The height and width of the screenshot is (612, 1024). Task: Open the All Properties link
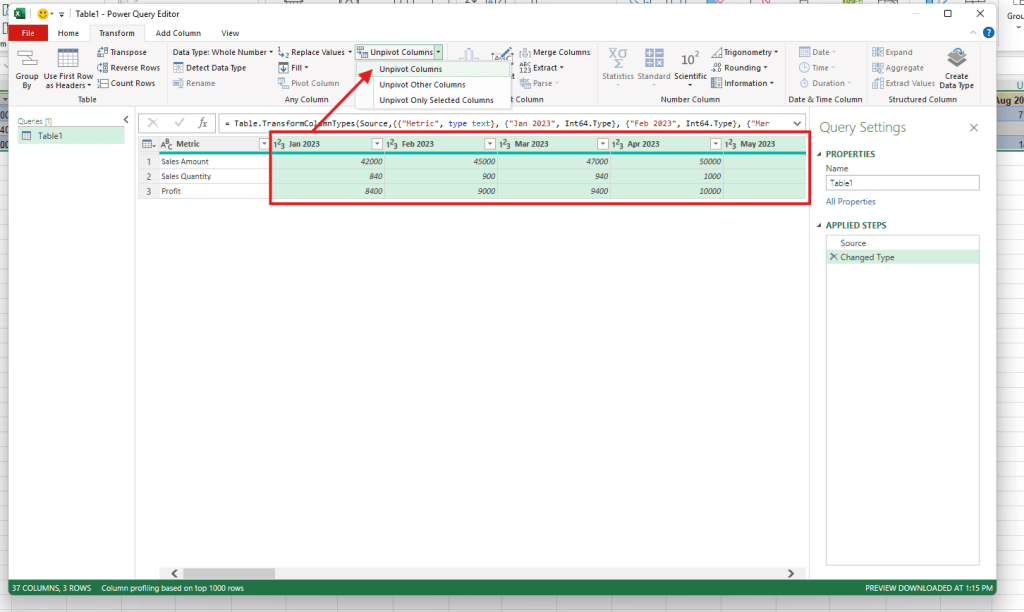pyautogui.click(x=850, y=202)
